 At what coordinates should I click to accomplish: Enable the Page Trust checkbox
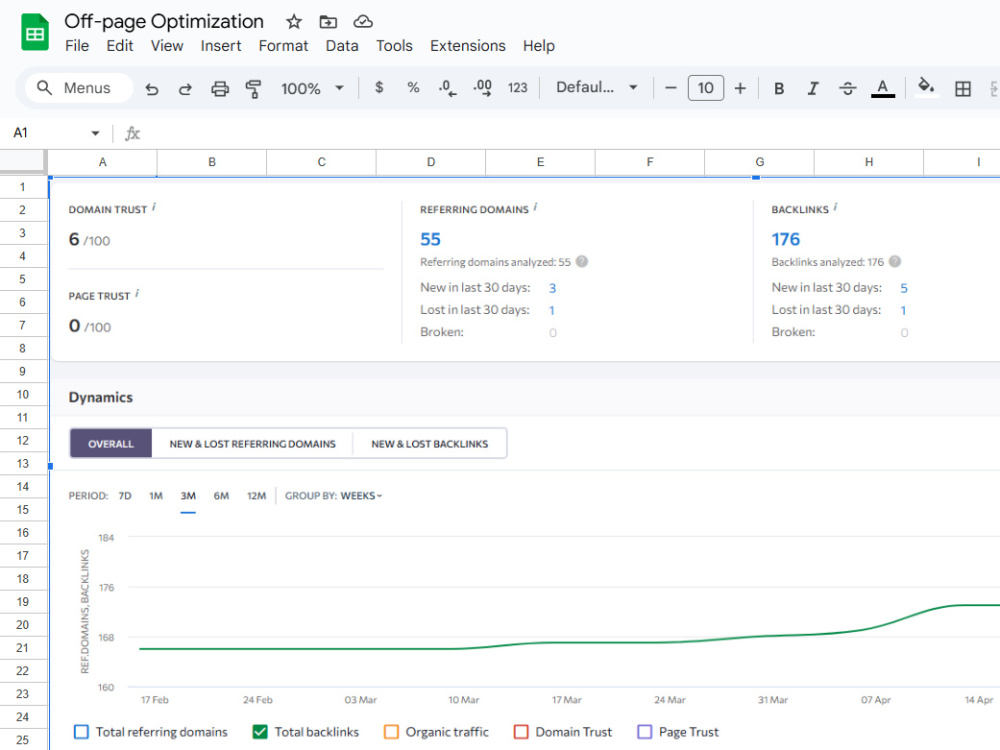tap(645, 732)
